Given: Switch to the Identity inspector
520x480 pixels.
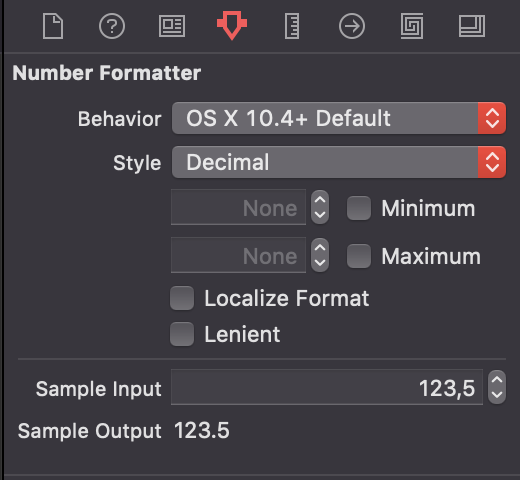Looking at the screenshot, I should (x=172, y=26).
